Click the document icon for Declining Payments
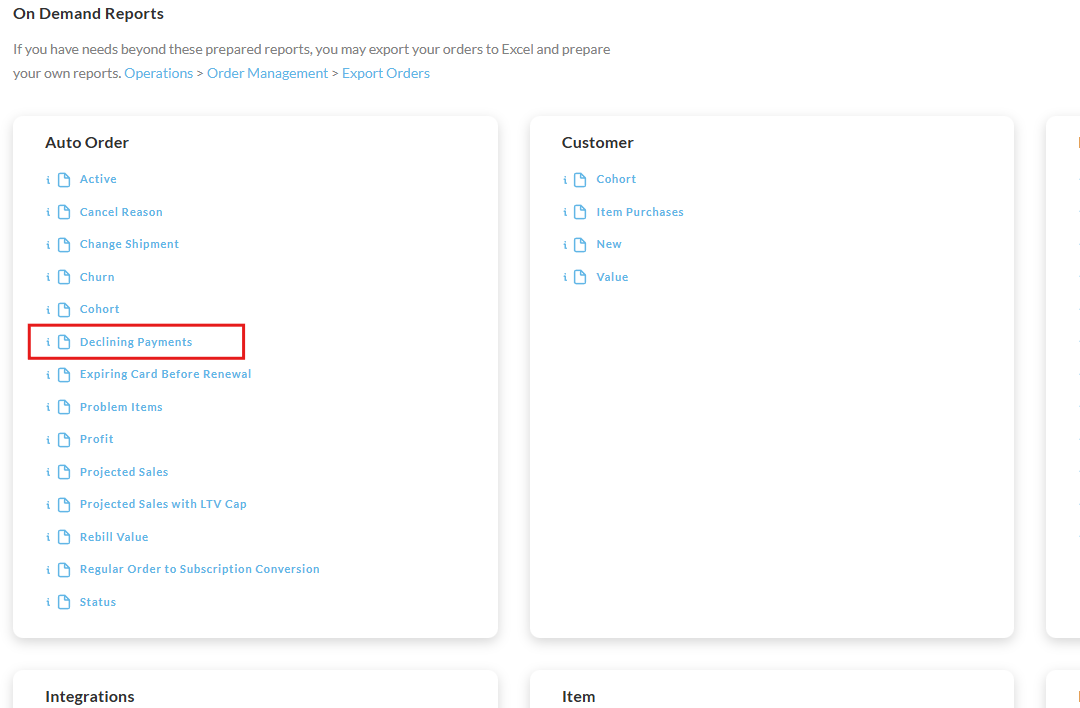This screenshot has height=708, width=1080. [x=64, y=342]
